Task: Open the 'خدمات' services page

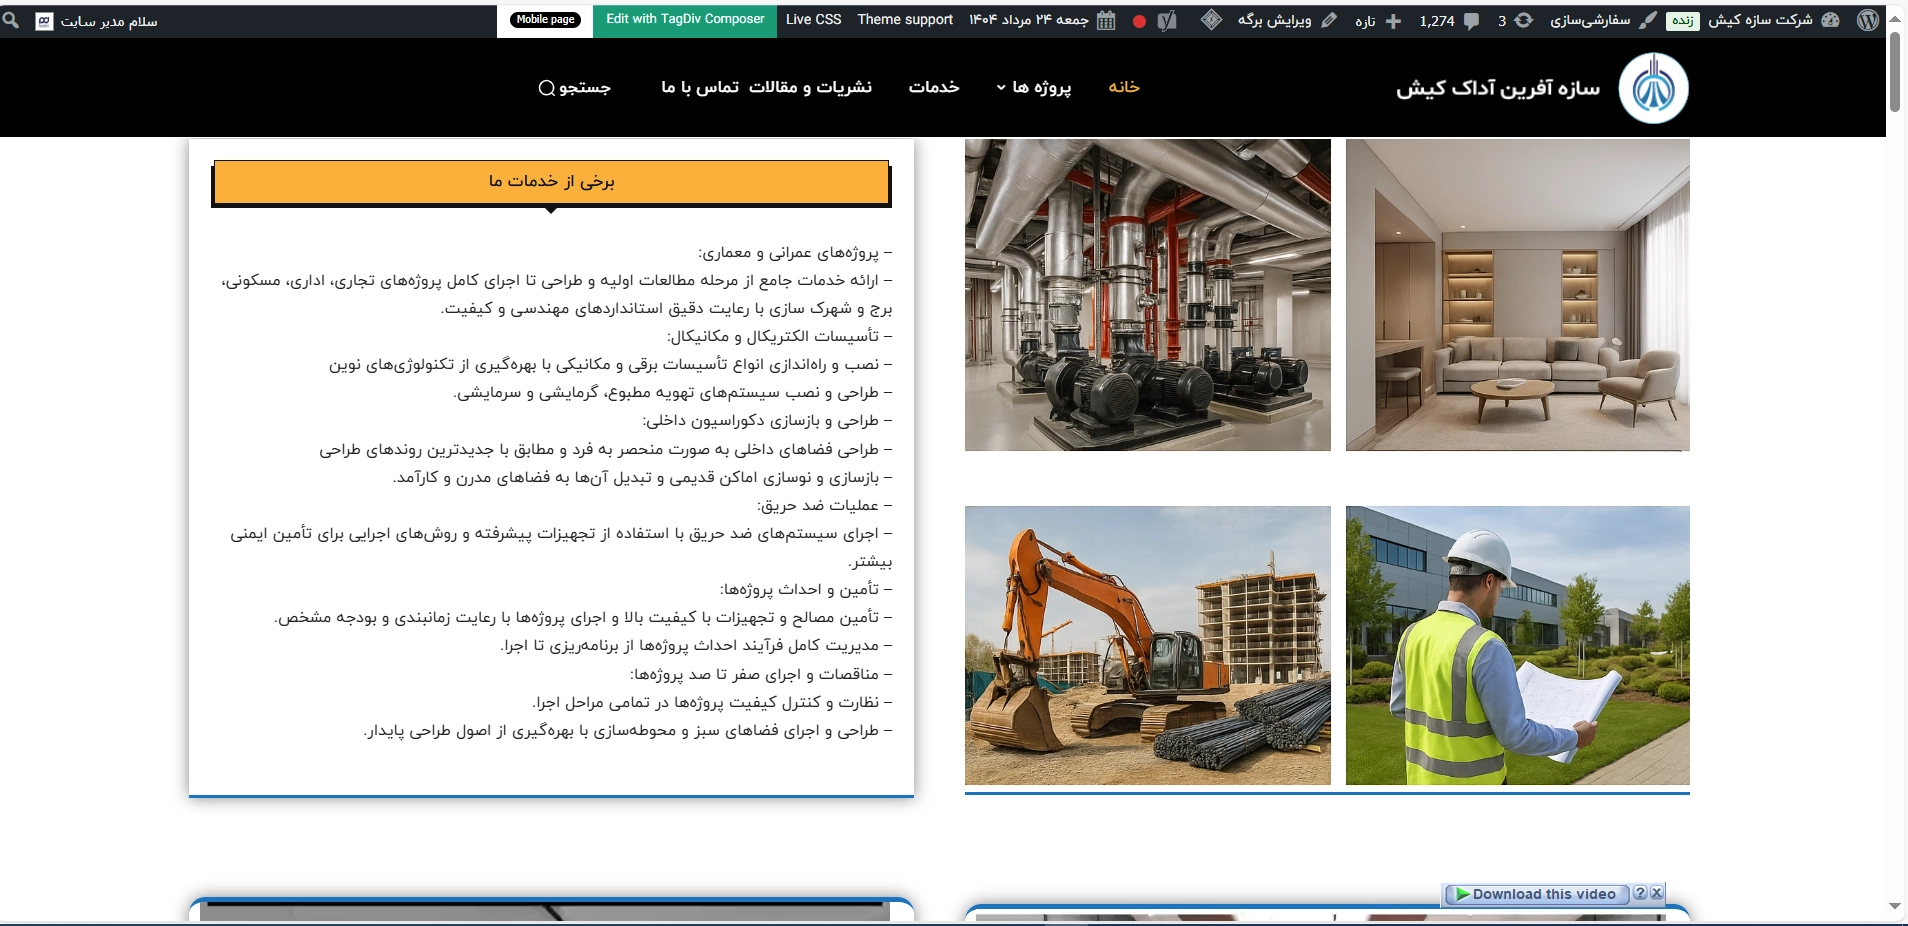Action: click(x=934, y=87)
